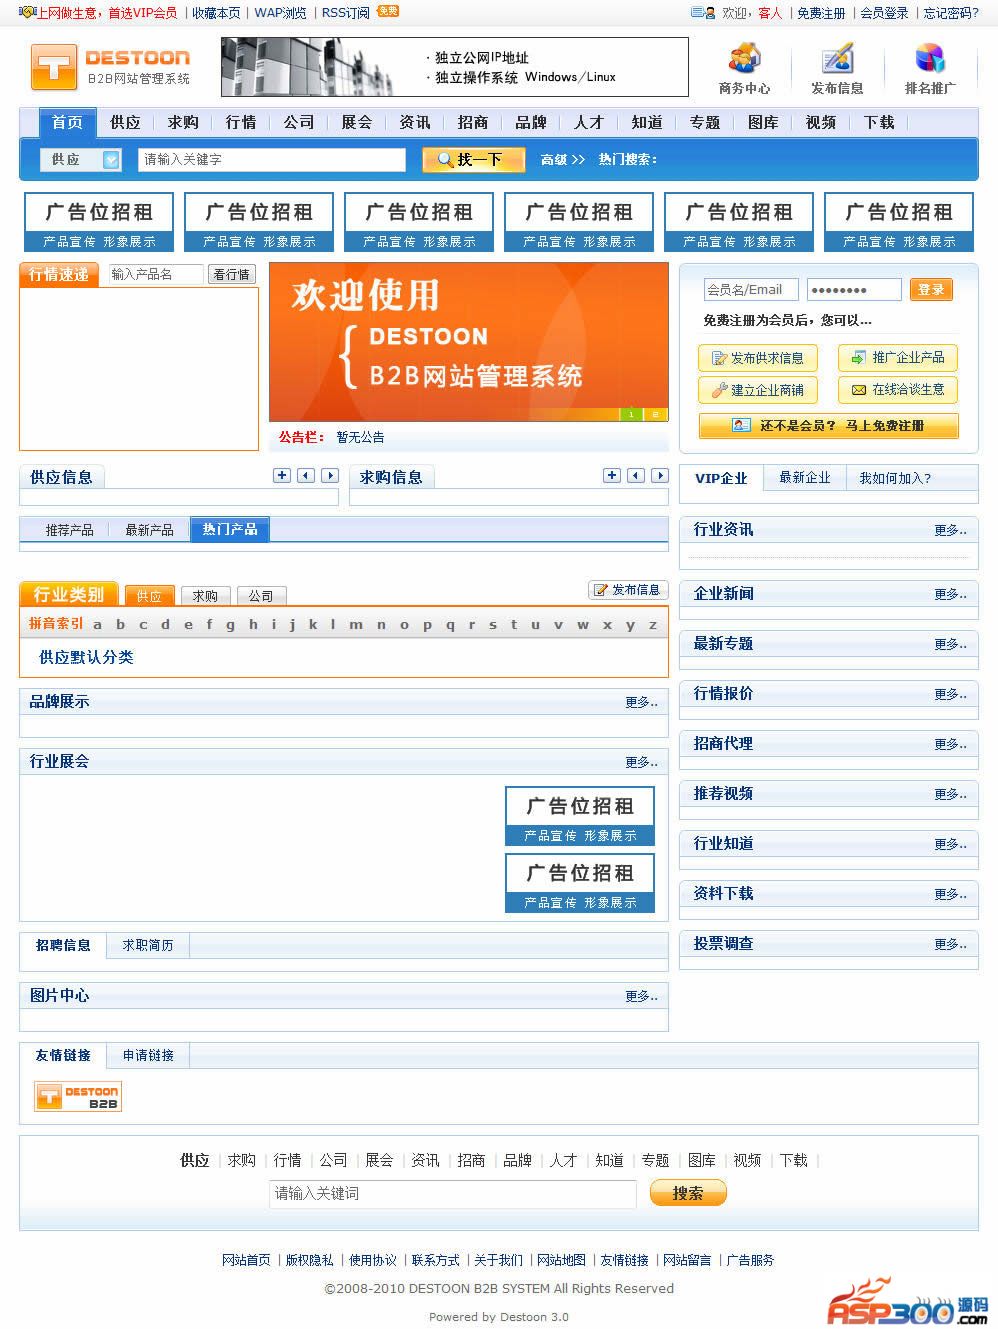This screenshot has height=1329, width=998.
Task: Click pinyin index letter a
Action: tap(97, 624)
